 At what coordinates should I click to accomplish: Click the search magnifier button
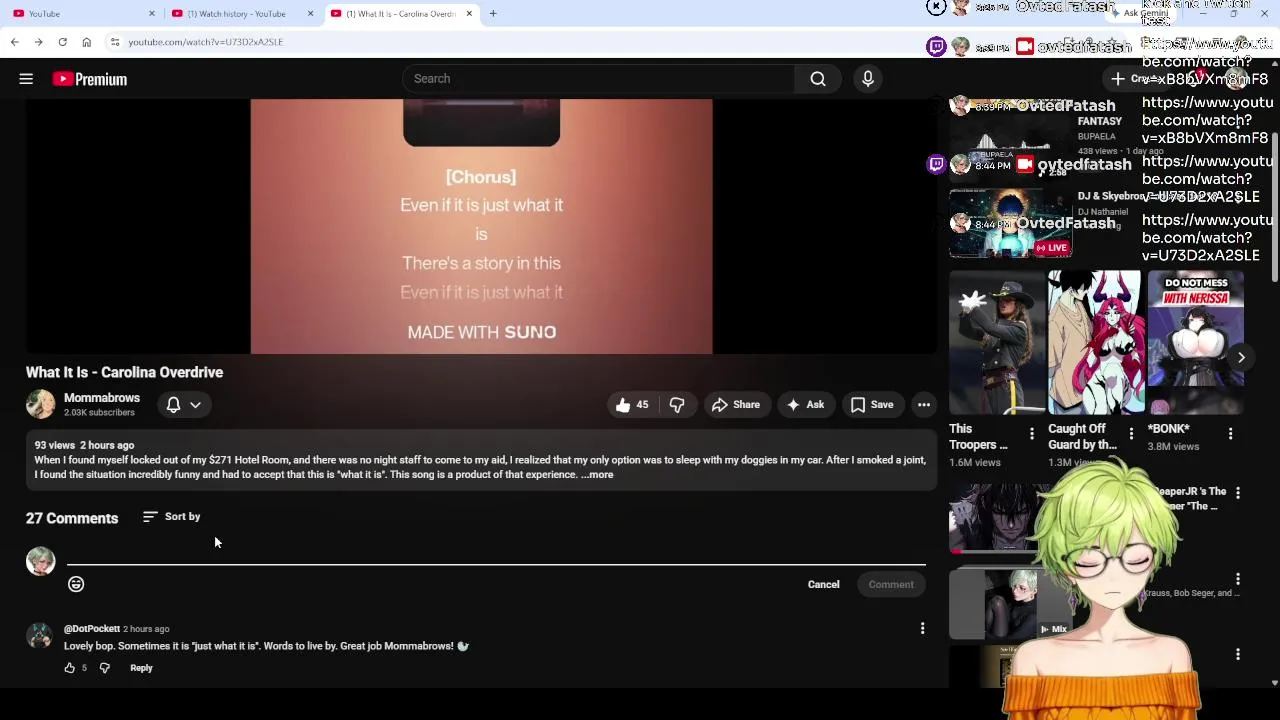[818, 79]
